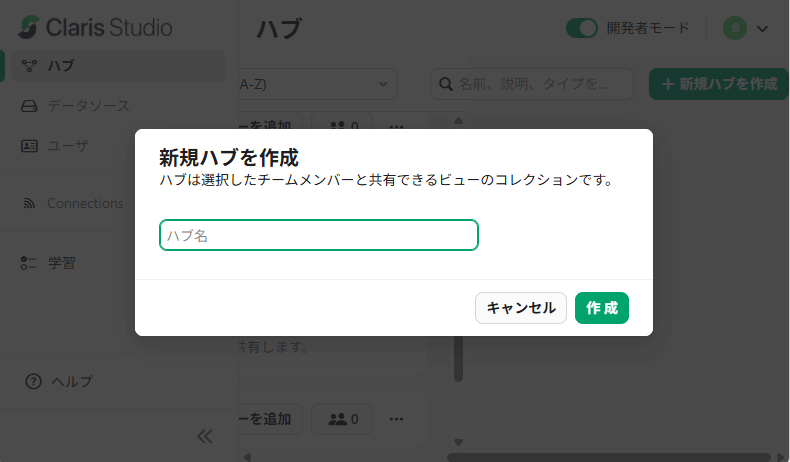Click the データソース drive icon

pos(29,106)
